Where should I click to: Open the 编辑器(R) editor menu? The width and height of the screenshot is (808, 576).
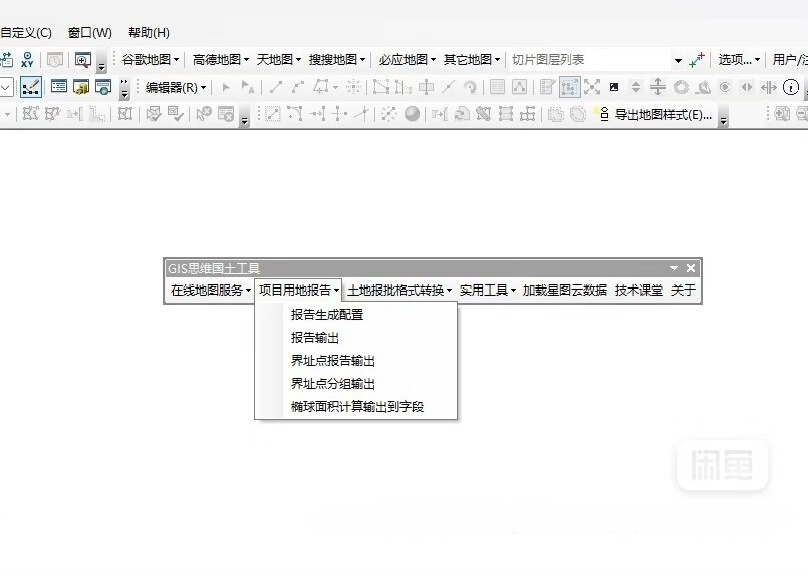(176, 88)
